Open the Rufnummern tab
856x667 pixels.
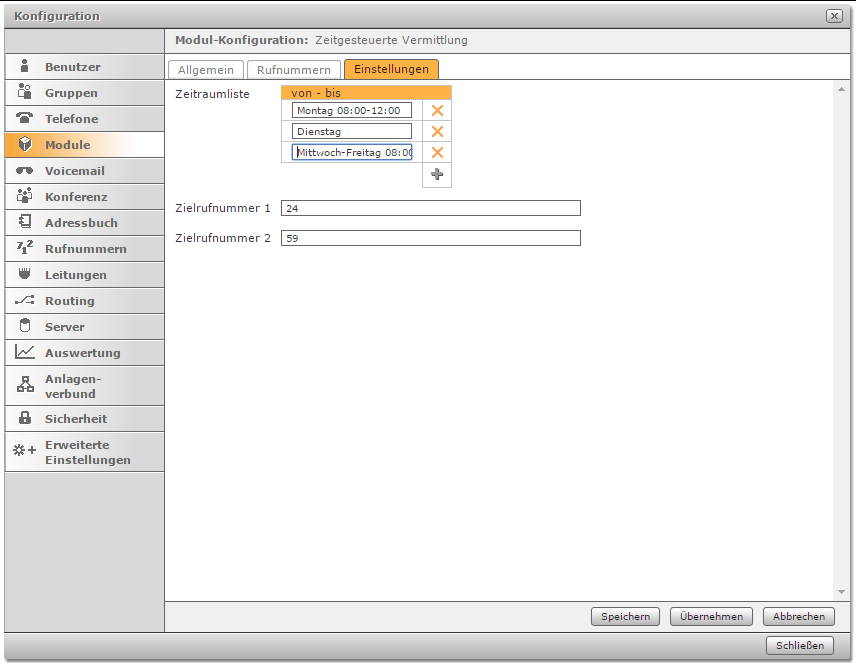293,69
